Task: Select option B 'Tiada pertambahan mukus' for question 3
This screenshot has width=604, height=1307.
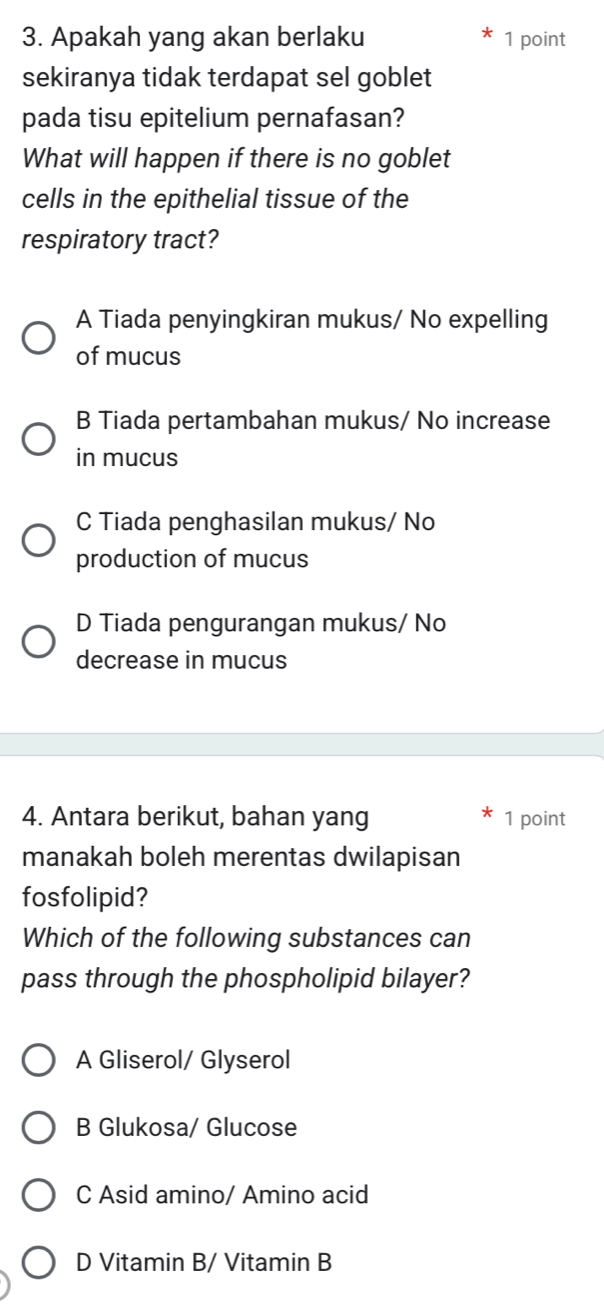Action: tap(37, 438)
